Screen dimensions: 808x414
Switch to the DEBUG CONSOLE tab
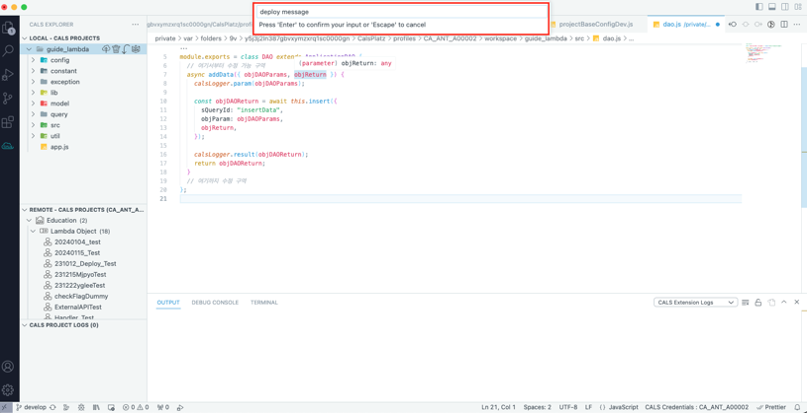coord(215,303)
